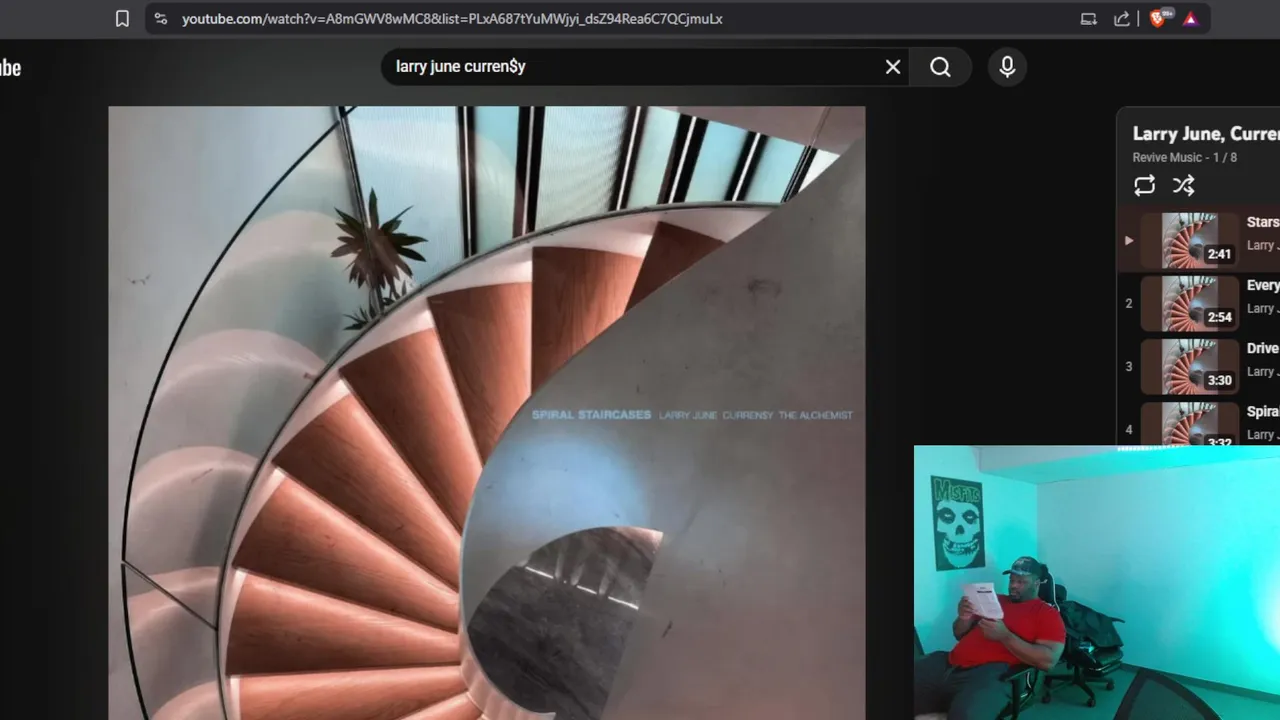Select the 2:54 thumbnail in playlist
Image resolution: width=1280 pixels, height=720 pixels.
pyautogui.click(x=1190, y=303)
